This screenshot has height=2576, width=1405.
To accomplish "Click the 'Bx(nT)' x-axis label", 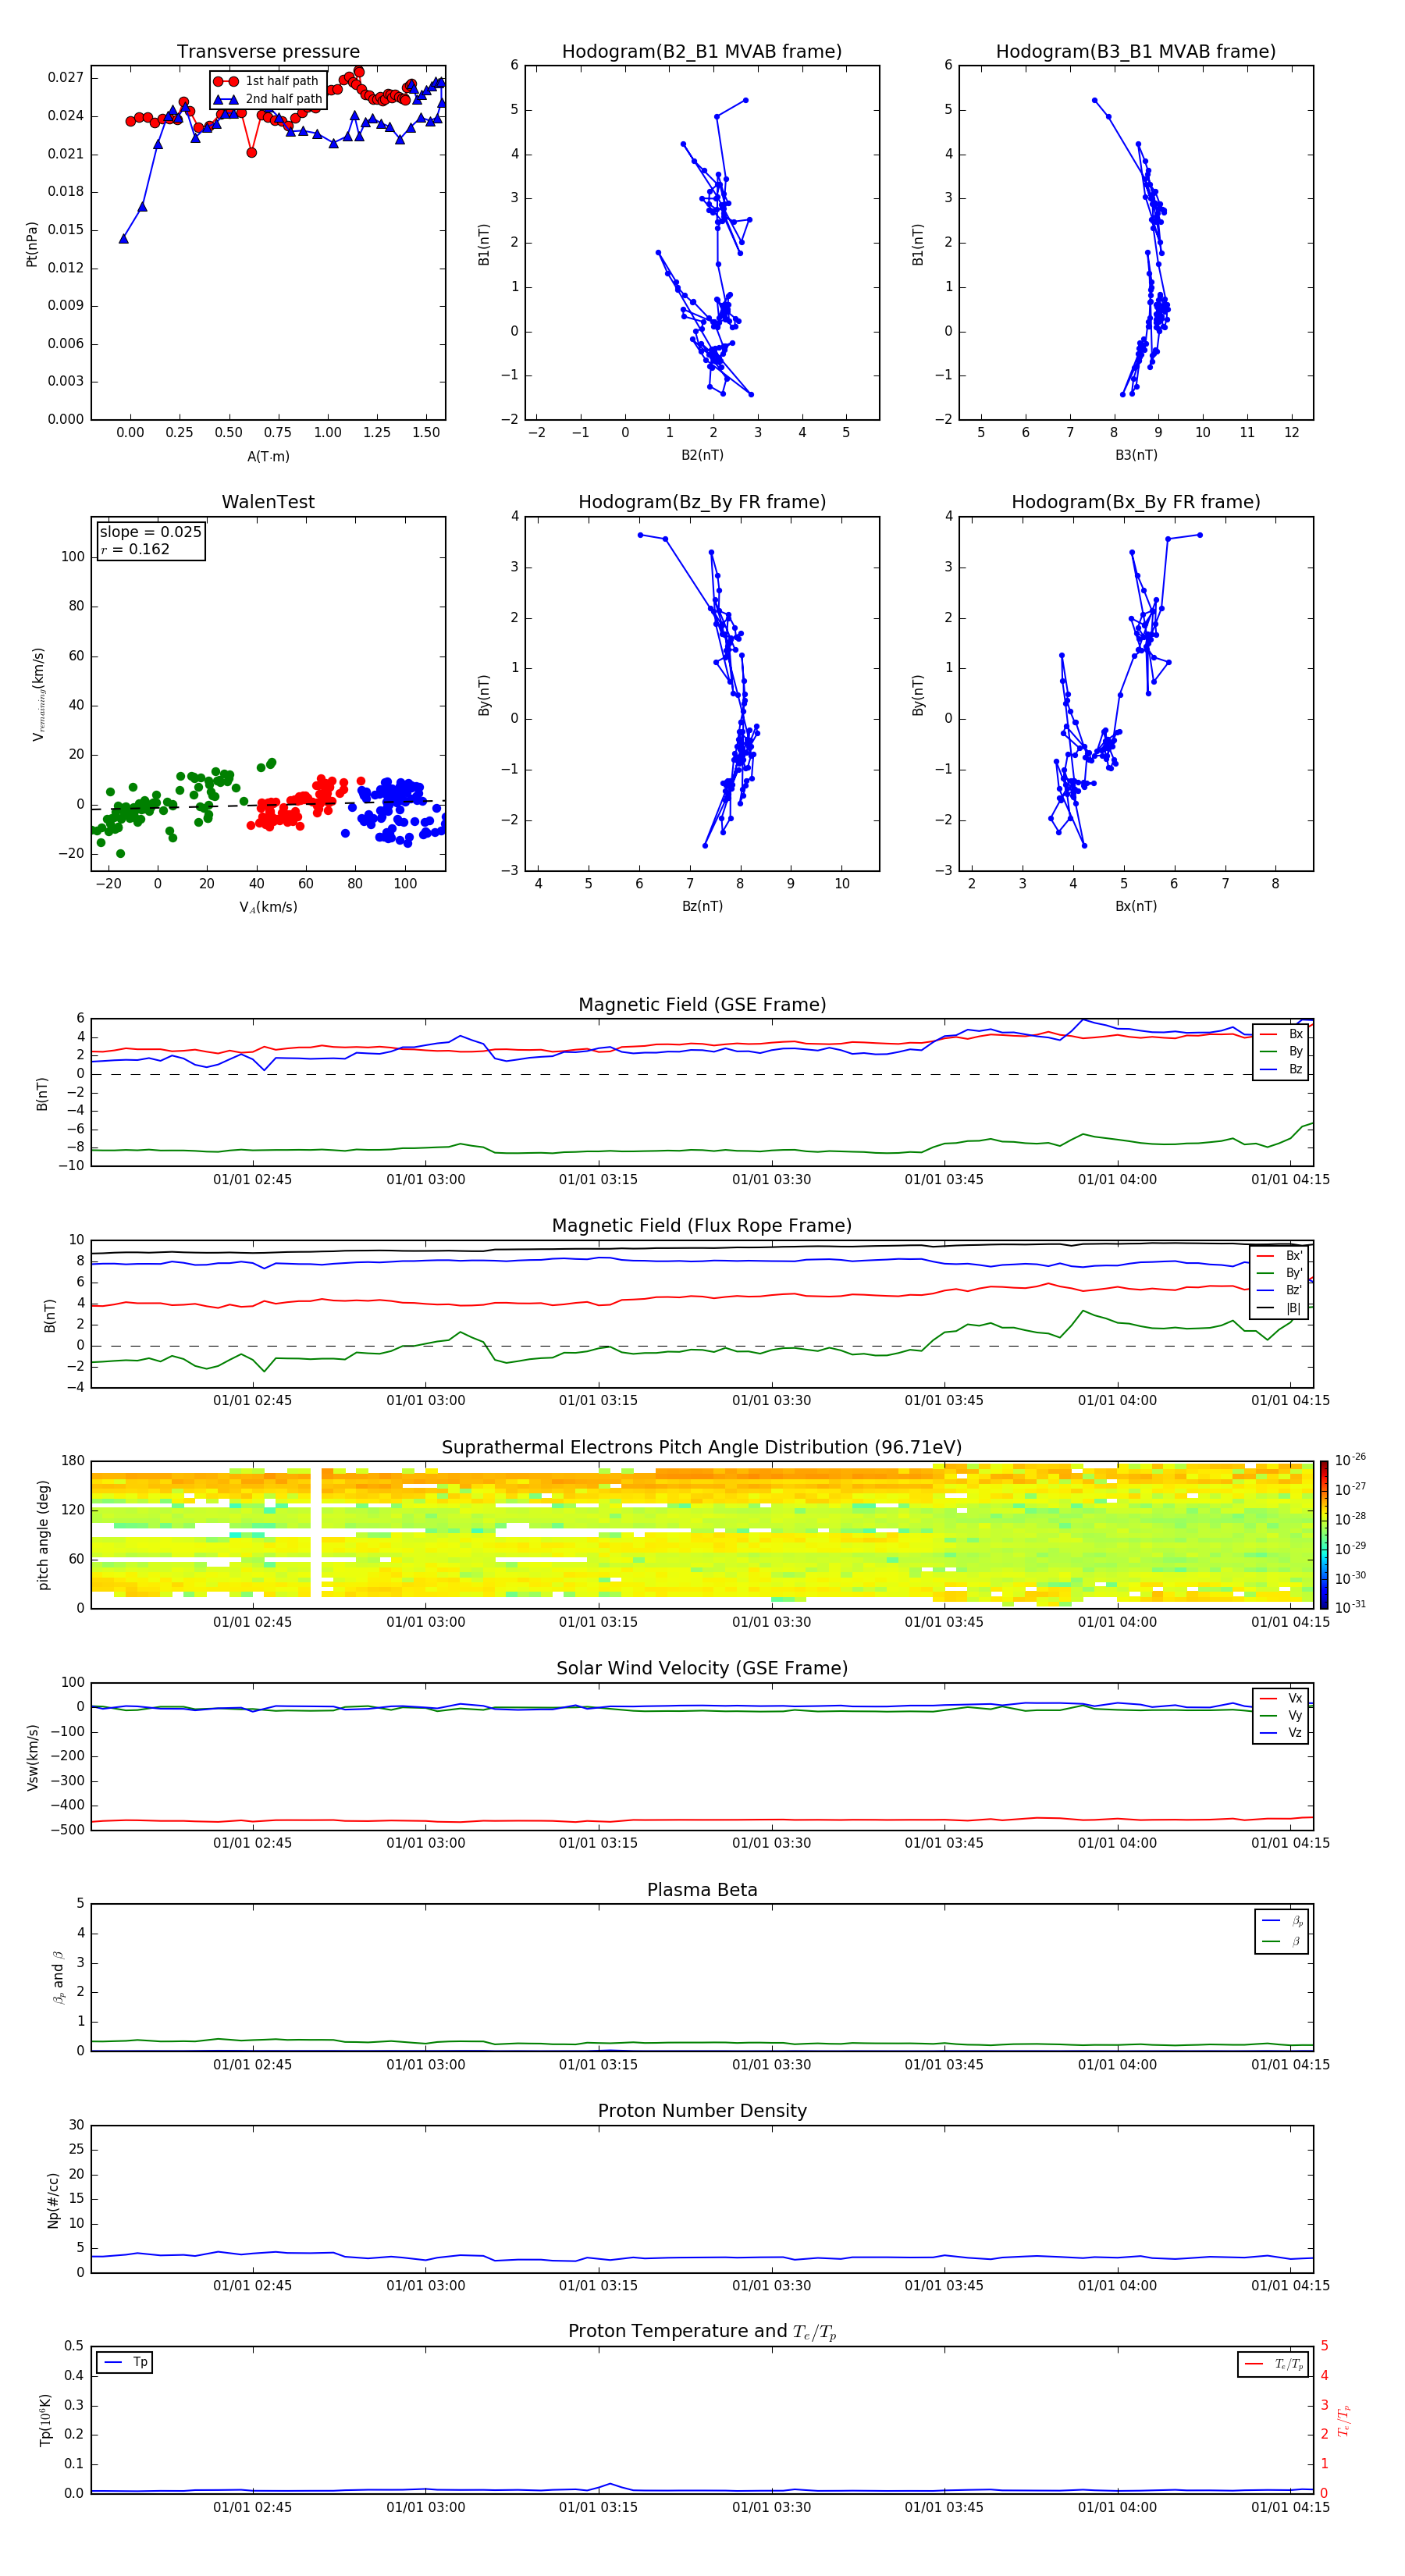I will 1136,906.
